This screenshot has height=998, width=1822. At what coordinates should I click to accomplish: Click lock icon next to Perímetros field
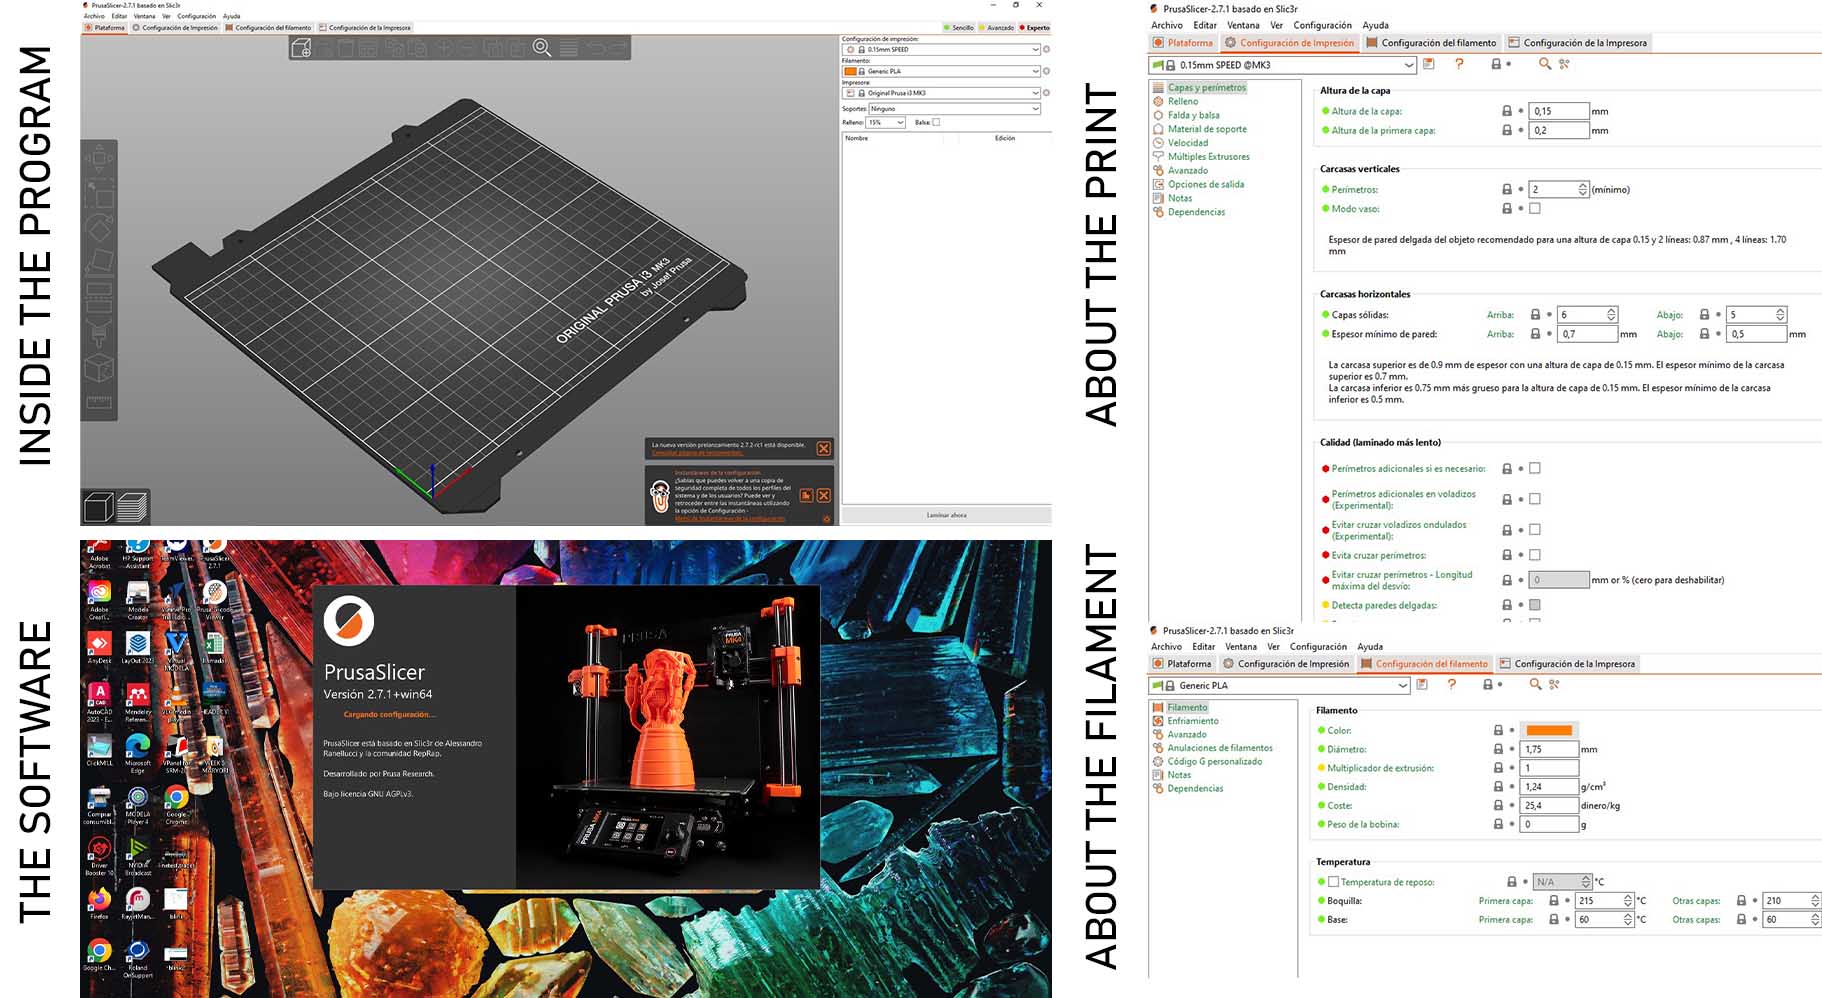point(1507,189)
